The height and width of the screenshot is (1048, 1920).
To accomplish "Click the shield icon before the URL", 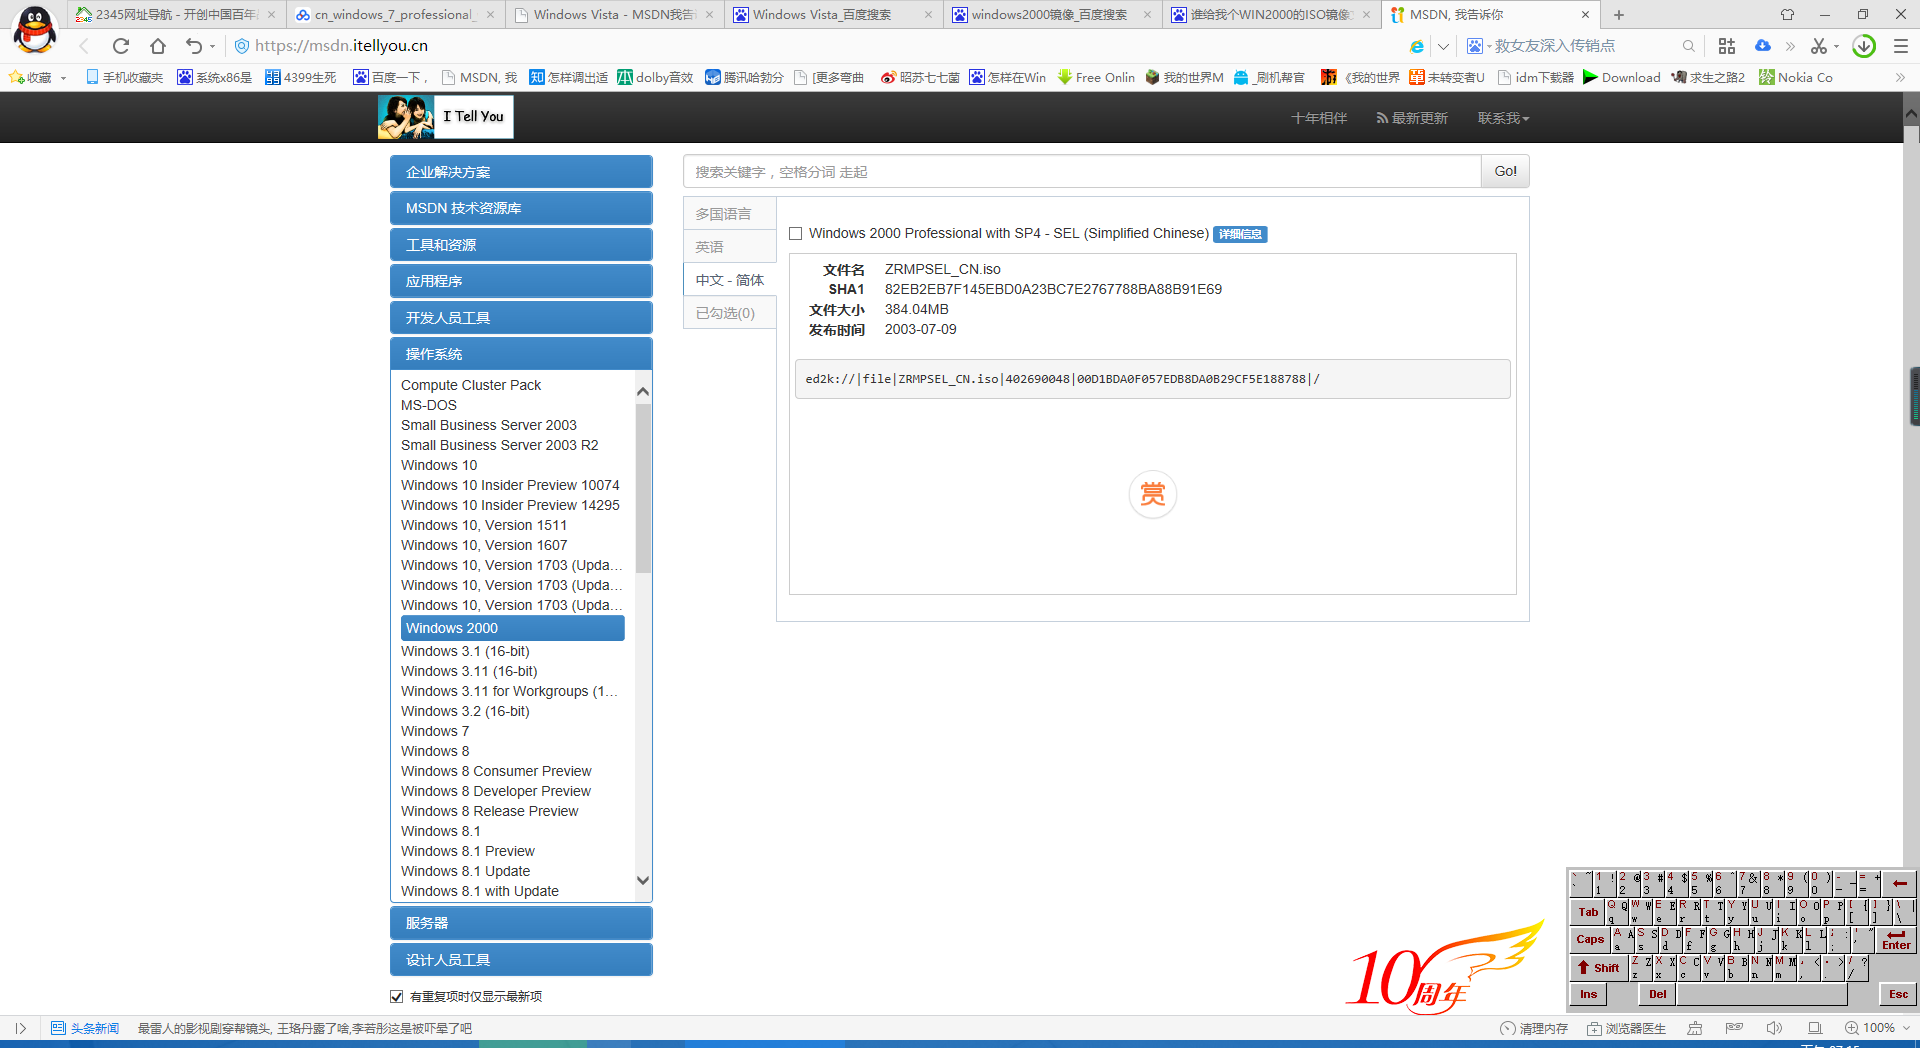I will coord(242,46).
